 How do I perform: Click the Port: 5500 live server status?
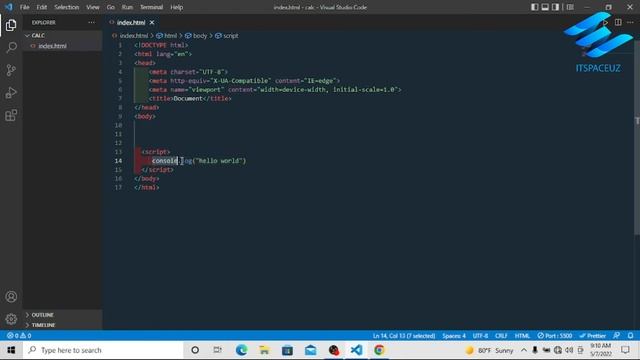pos(555,336)
